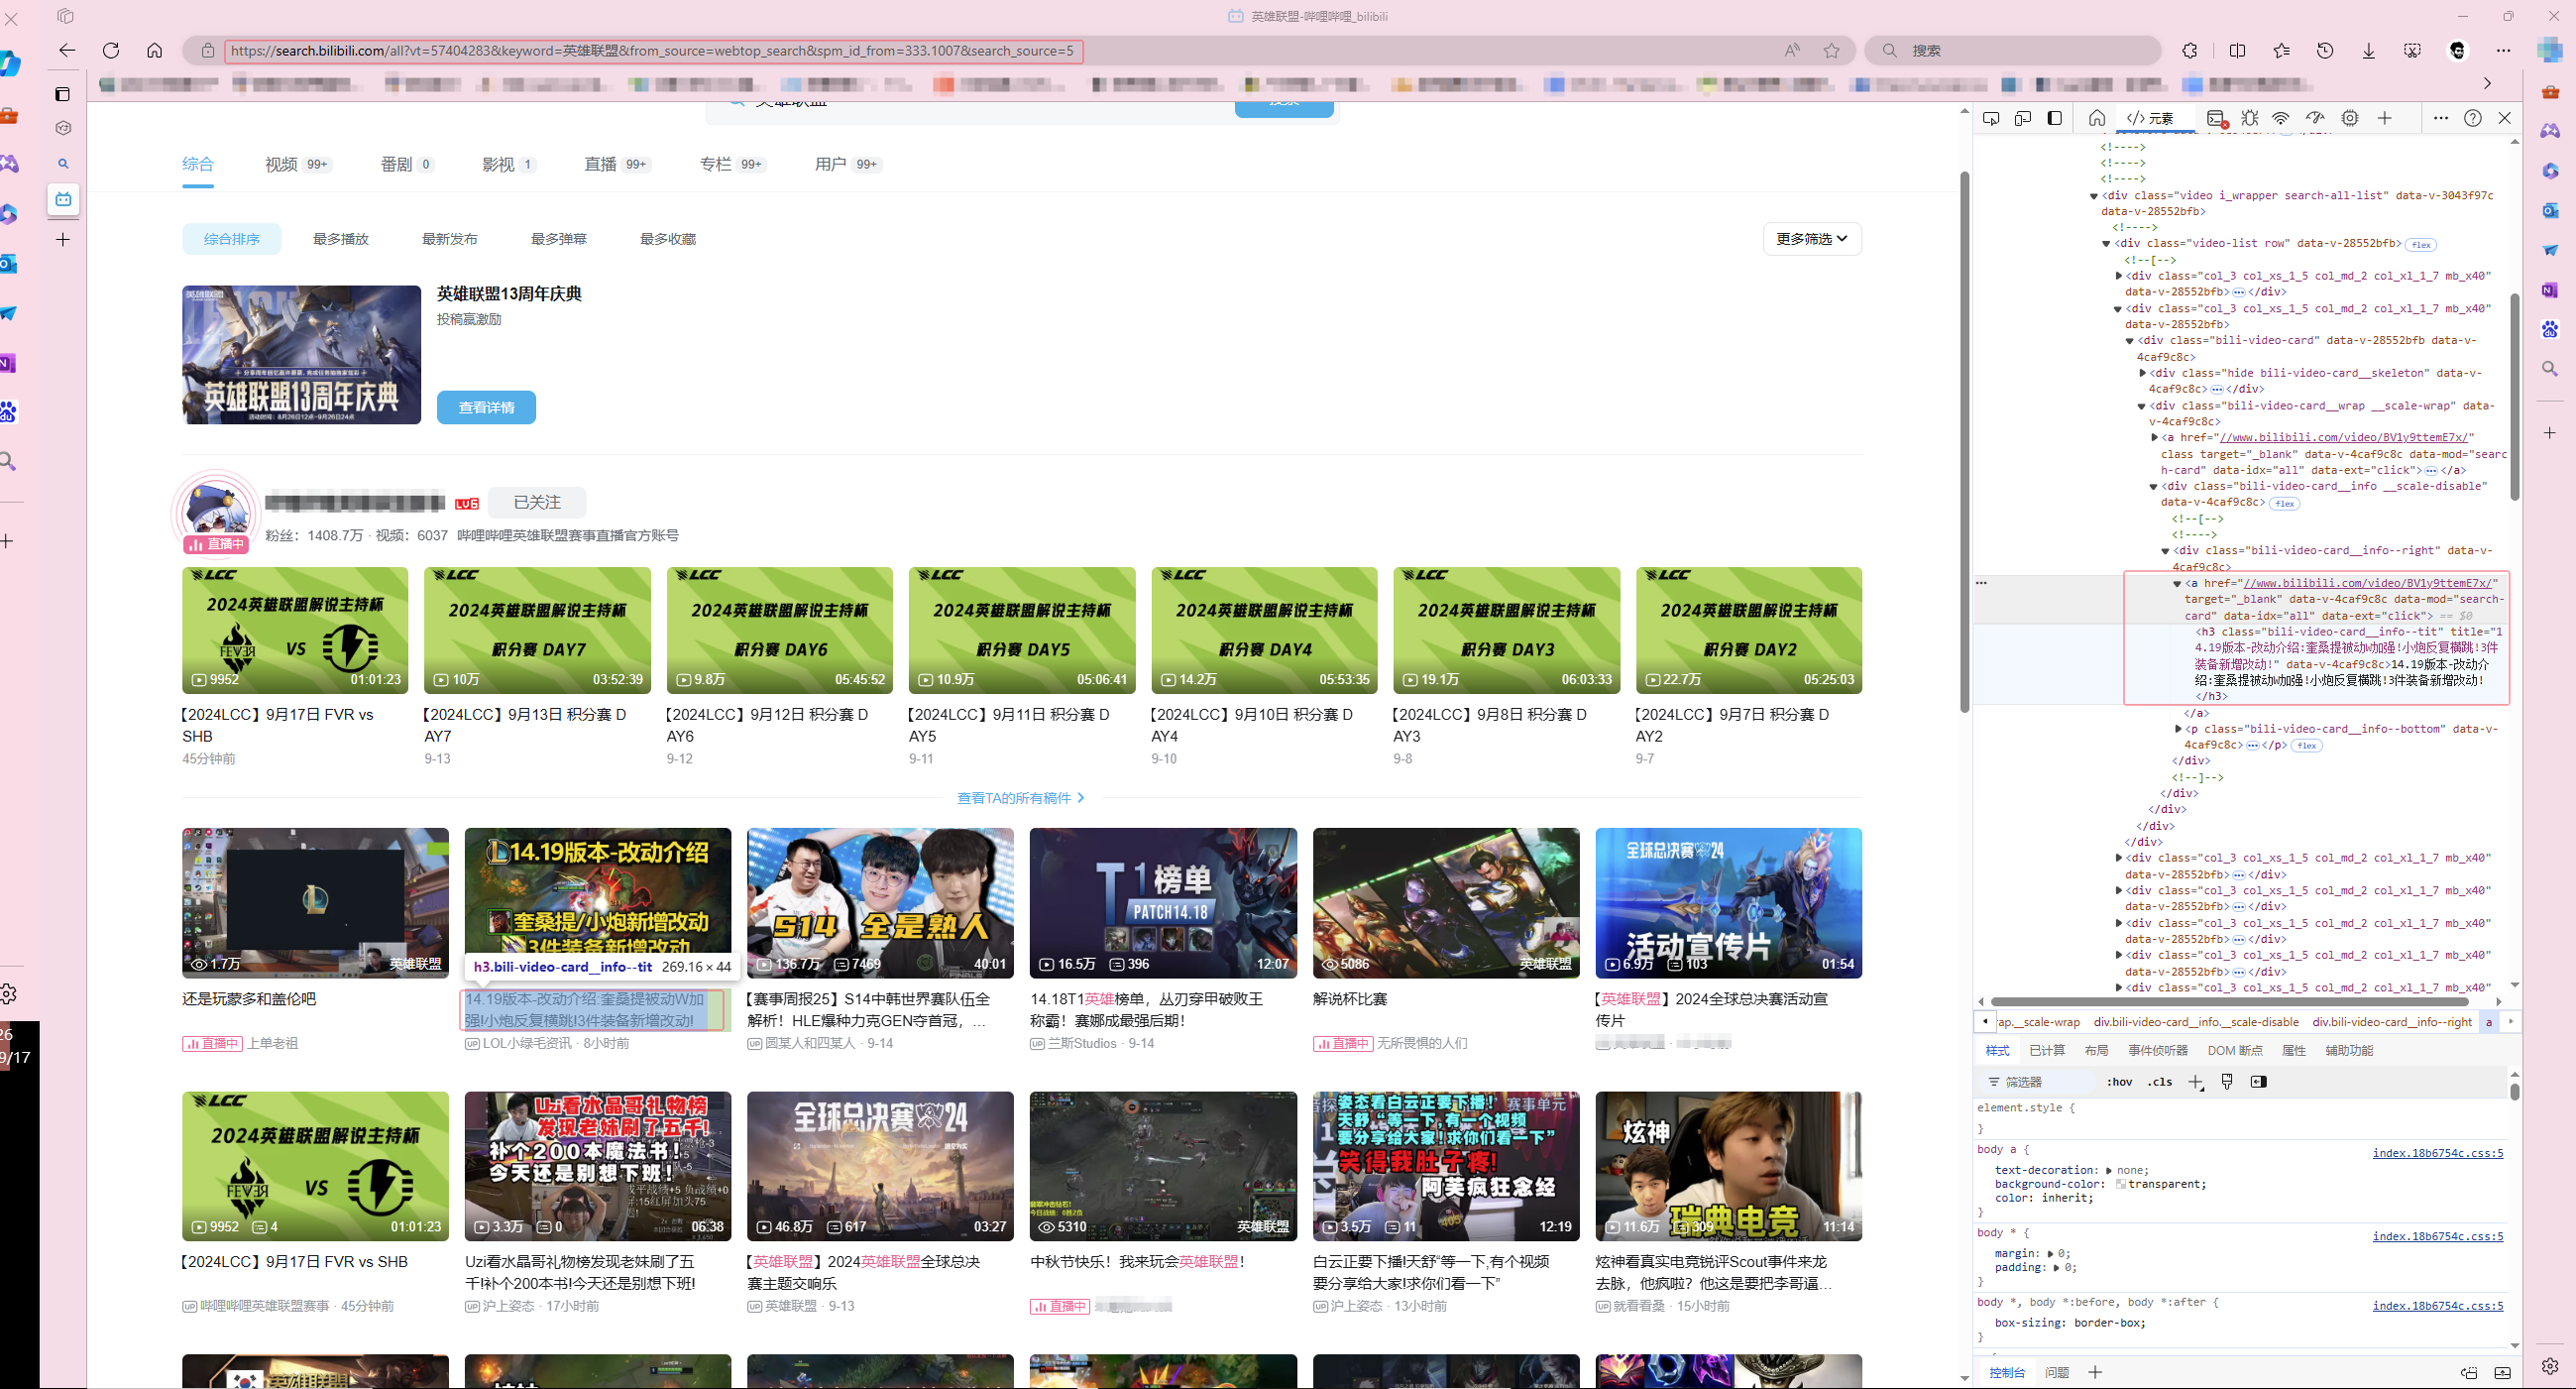Select 综合排序 sort option
This screenshot has height=1389, width=2576.
click(x=232, y=239)
